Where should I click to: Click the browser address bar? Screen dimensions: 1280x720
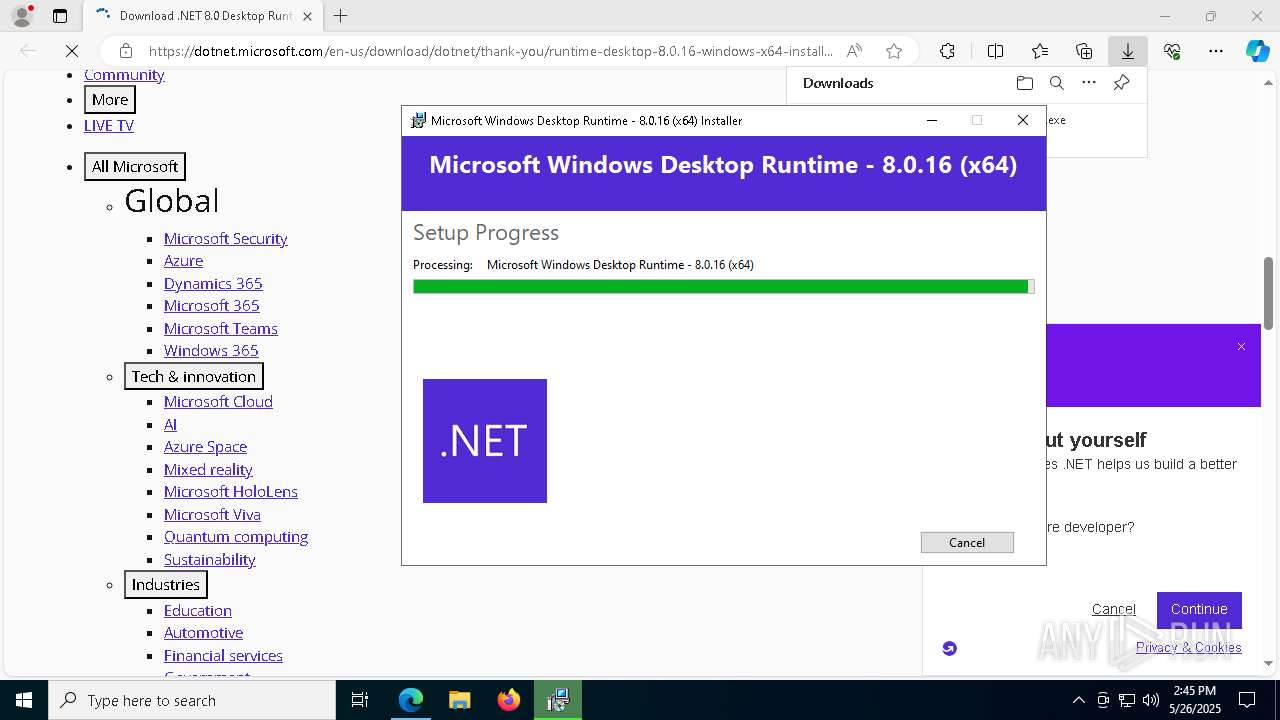point(490,51)
